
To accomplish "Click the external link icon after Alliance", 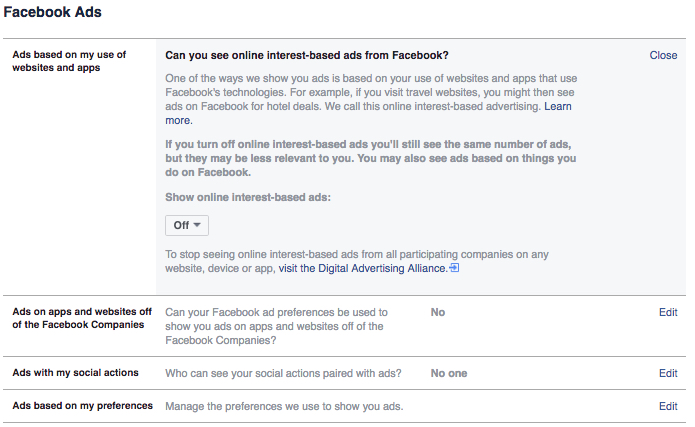I will coord(454,268).
